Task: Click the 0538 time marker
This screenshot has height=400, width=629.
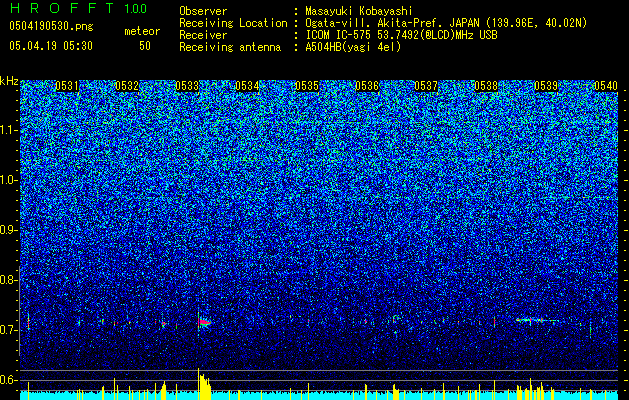Action: click(x=486, y=86)
